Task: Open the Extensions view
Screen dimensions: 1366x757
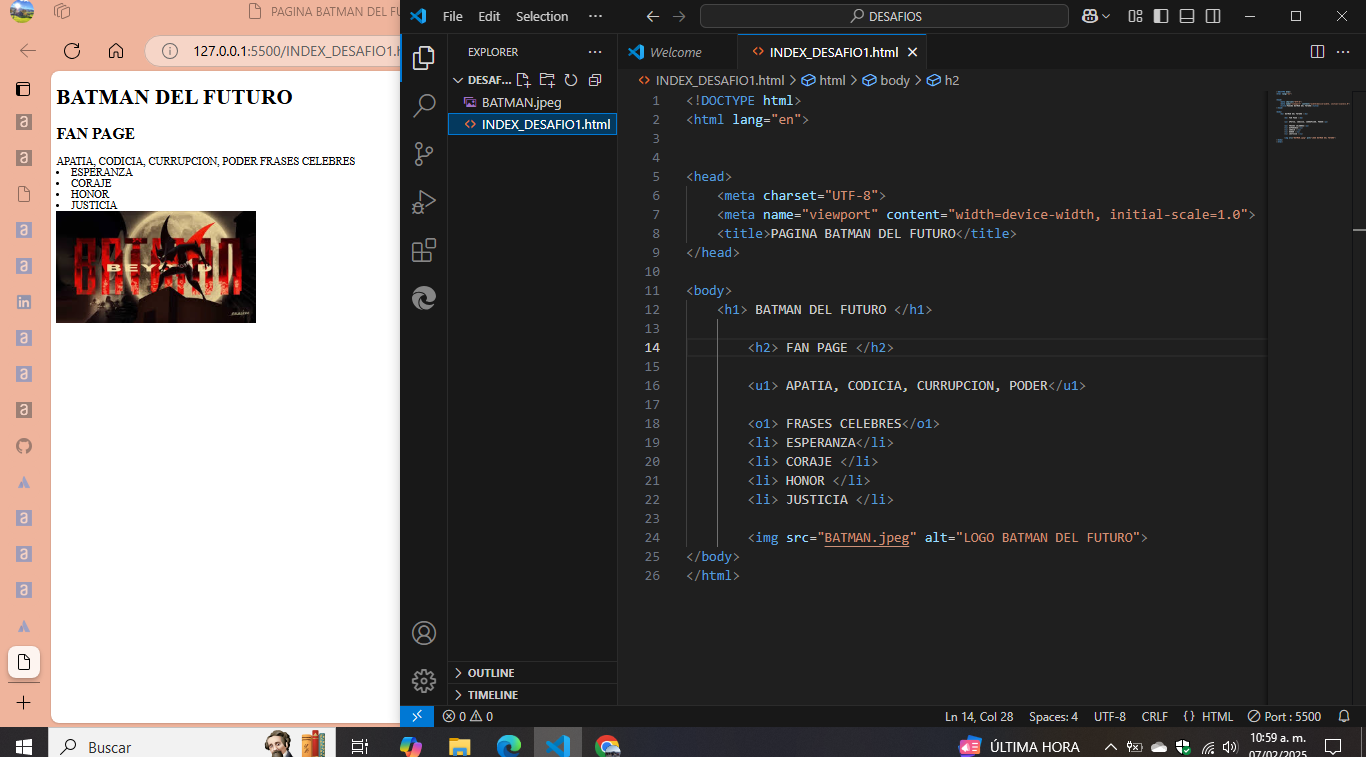Action: tap(424, 249)
